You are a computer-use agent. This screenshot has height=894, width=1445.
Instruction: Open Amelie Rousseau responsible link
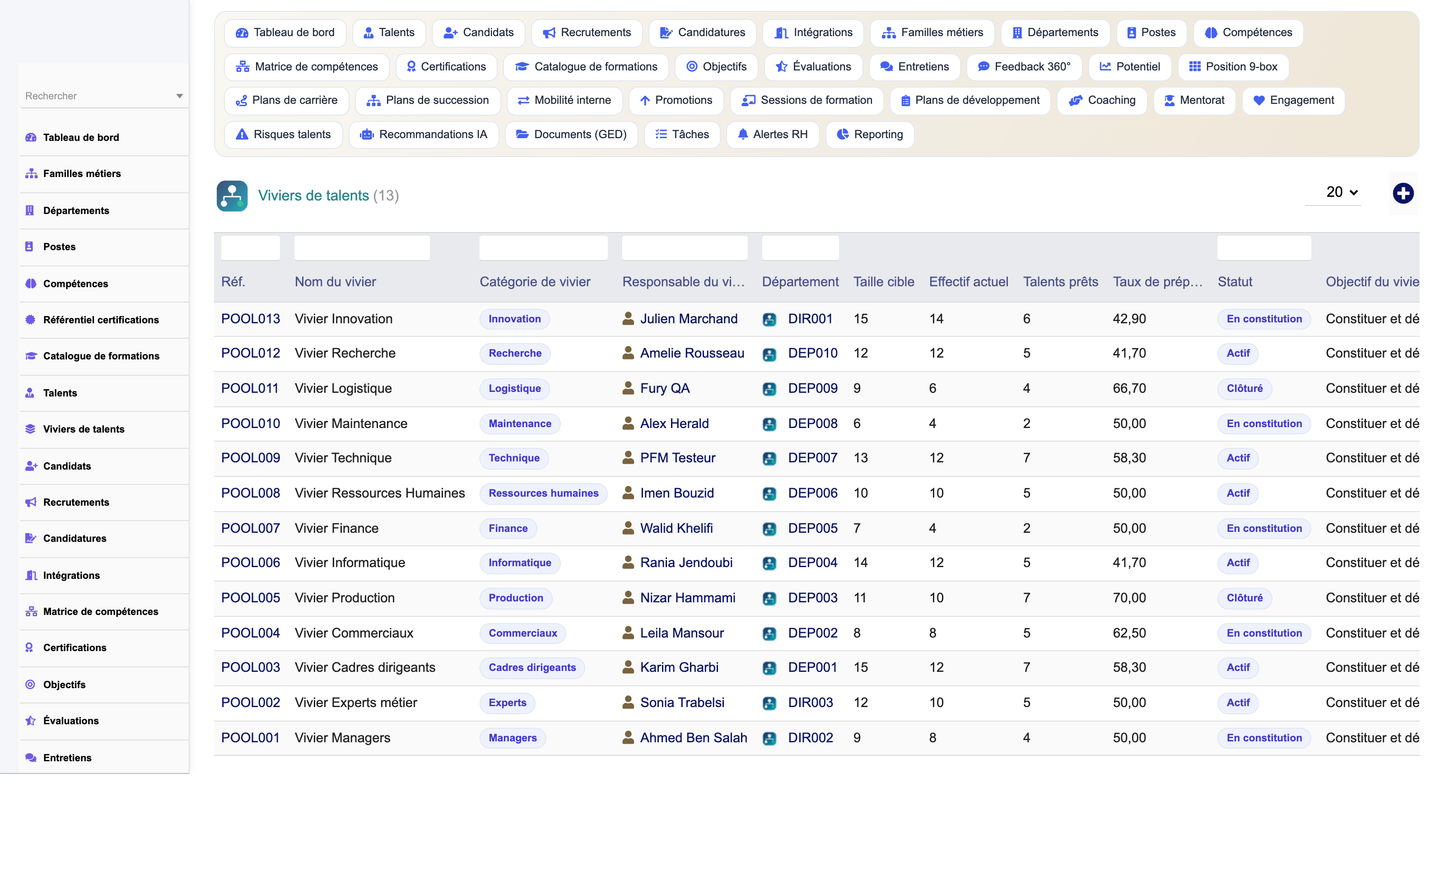692,353
